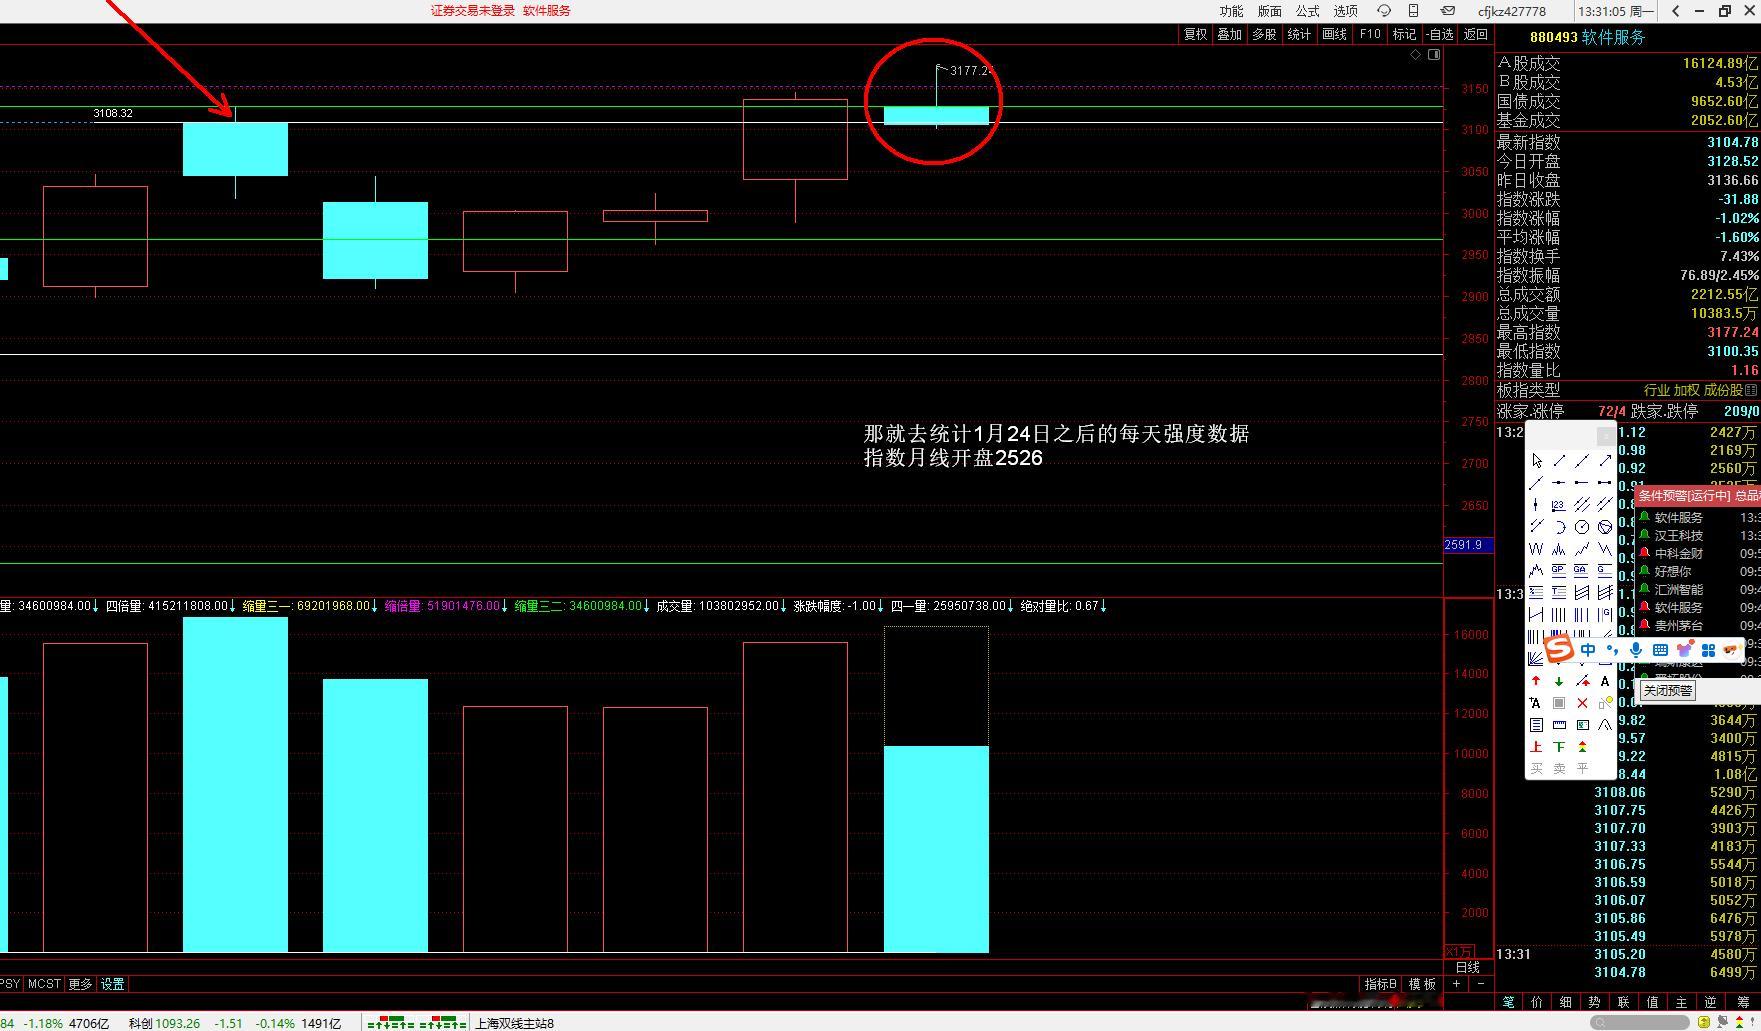Toggle the small window icon above chart
The width and height of the screenshot is (1761, 1031).
tap(1434, 55)
